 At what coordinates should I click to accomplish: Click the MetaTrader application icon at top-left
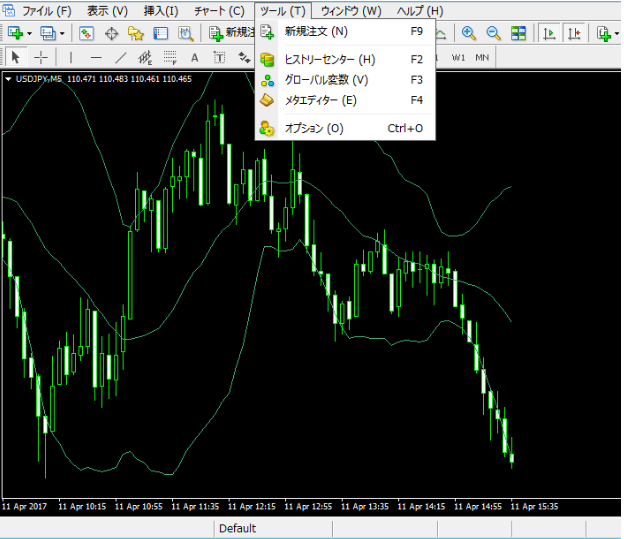click(x=8, y=10)
